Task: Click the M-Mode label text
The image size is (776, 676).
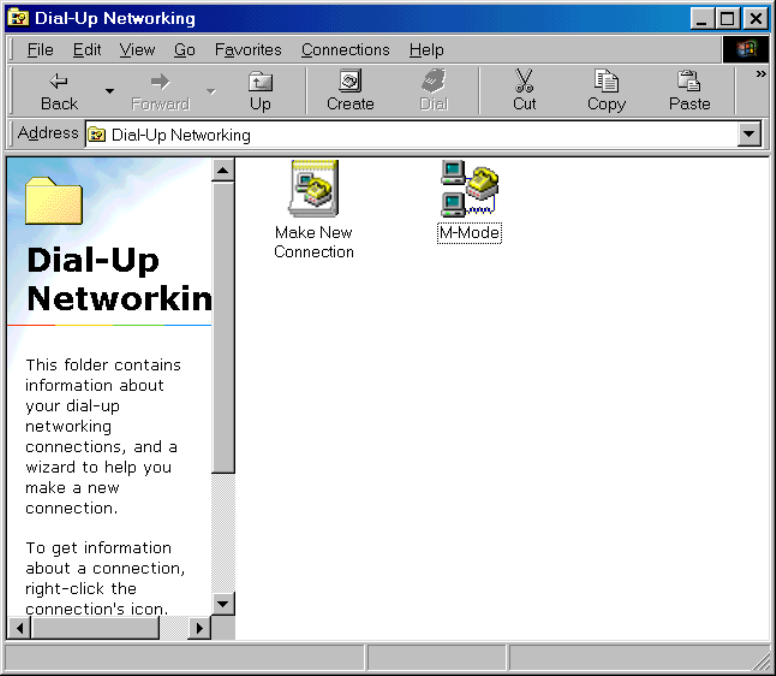Action: tap(469, 233)
